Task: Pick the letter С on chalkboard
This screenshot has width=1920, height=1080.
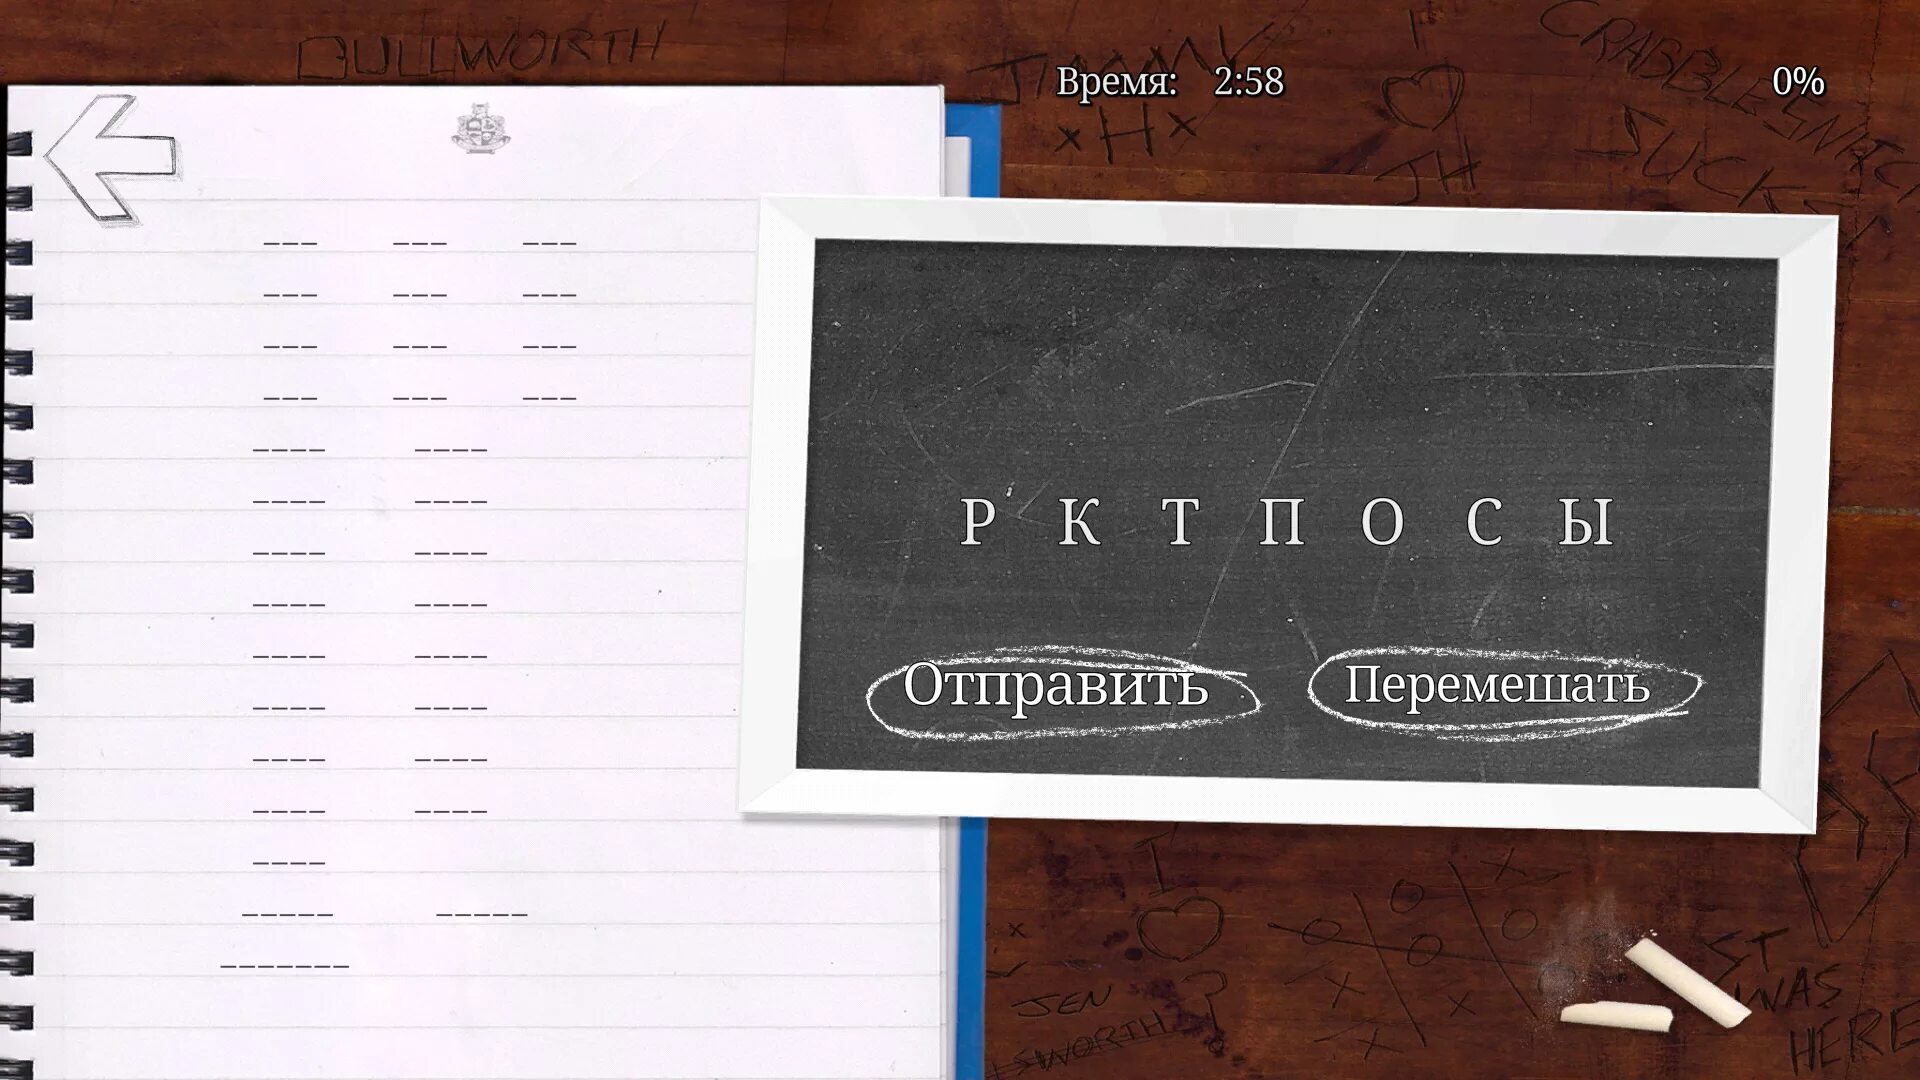Action: 1484,522
